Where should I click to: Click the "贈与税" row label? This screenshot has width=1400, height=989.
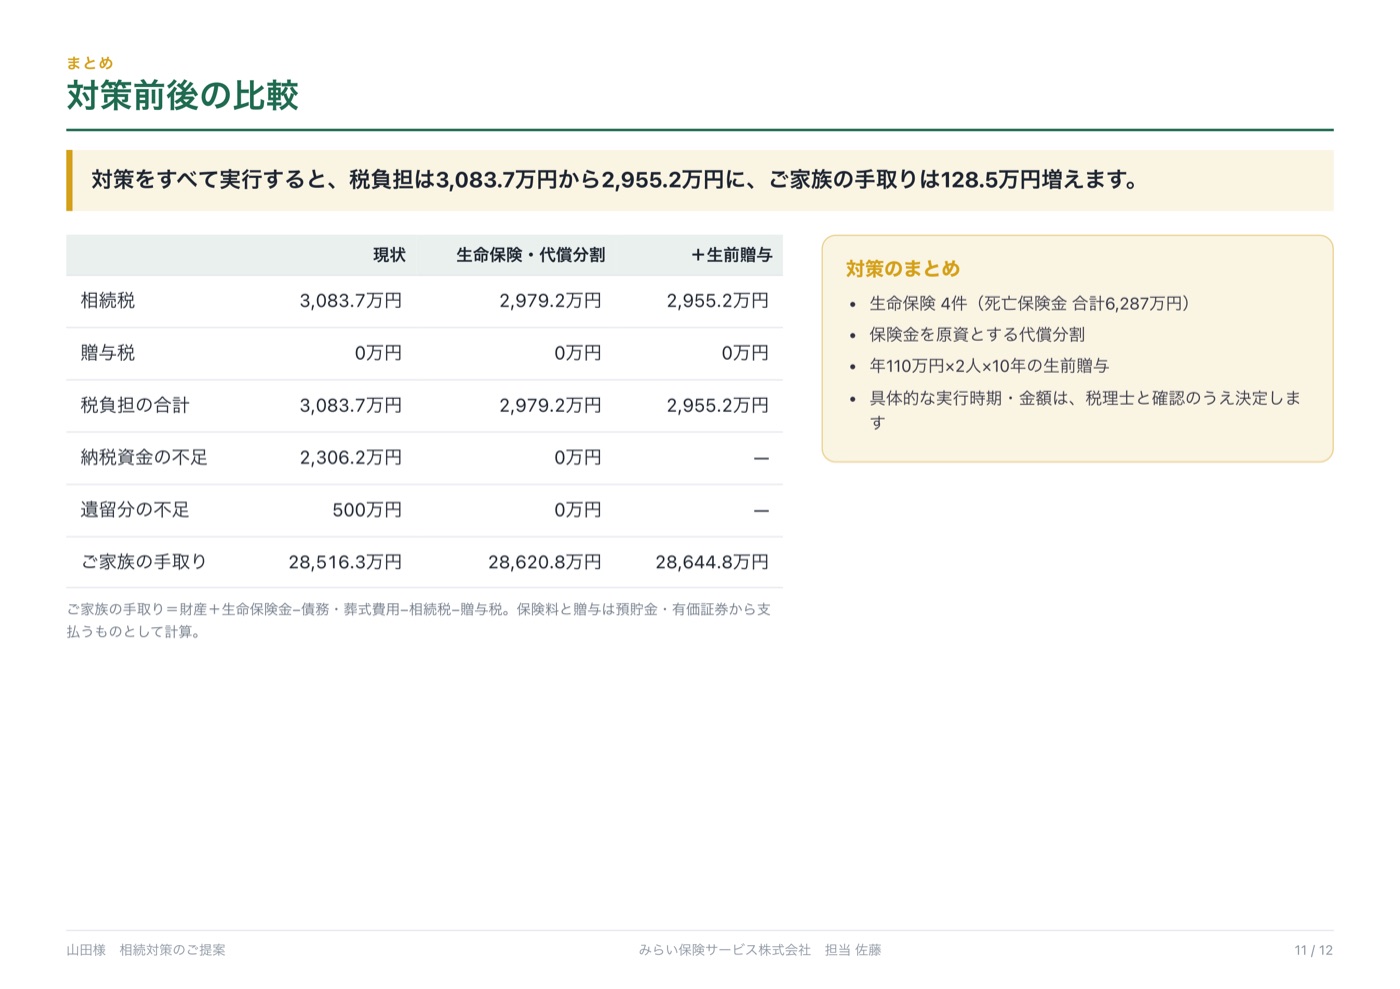108,353
